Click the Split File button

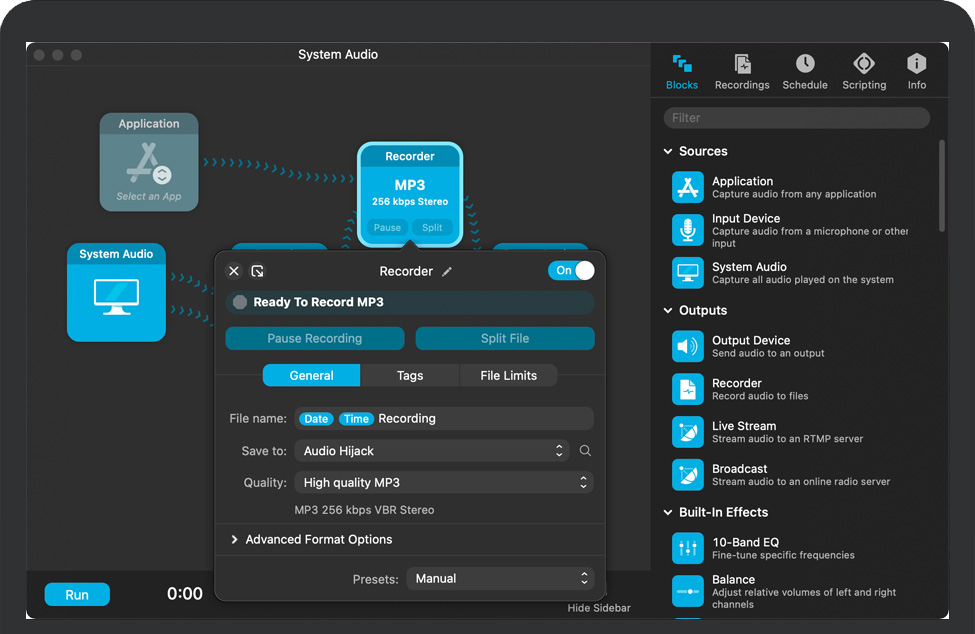click(505, 338)
